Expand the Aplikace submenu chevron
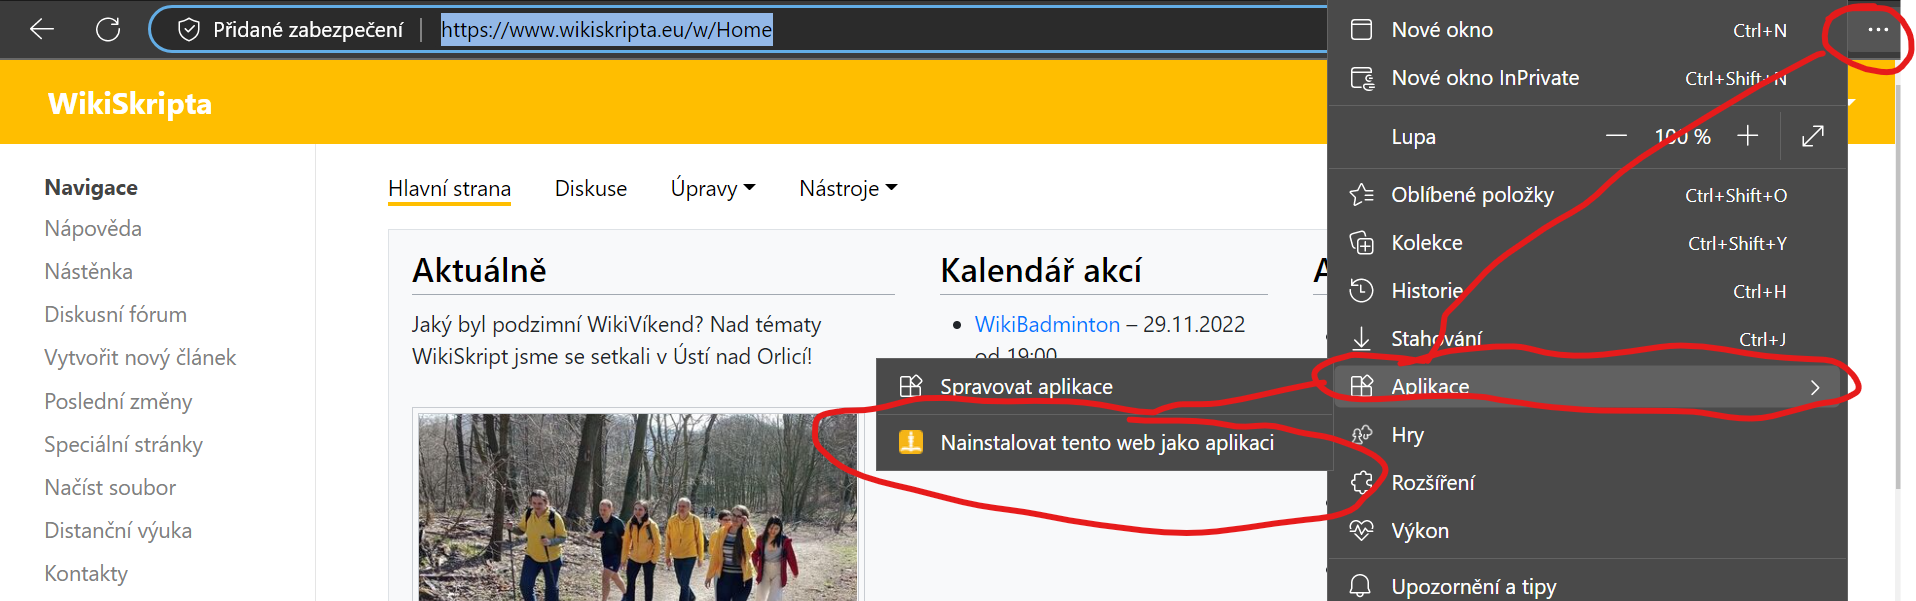This screenshot has width=1916, height=601. click(x=1815, y=387)
